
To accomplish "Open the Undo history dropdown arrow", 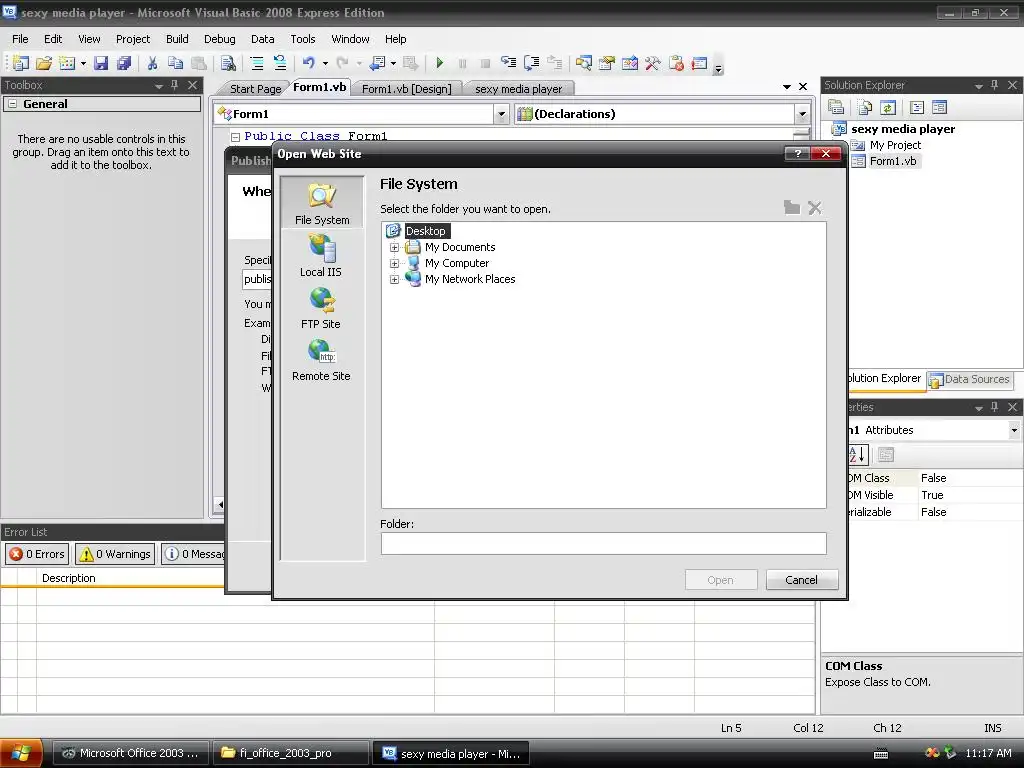I will click(325, 63).
